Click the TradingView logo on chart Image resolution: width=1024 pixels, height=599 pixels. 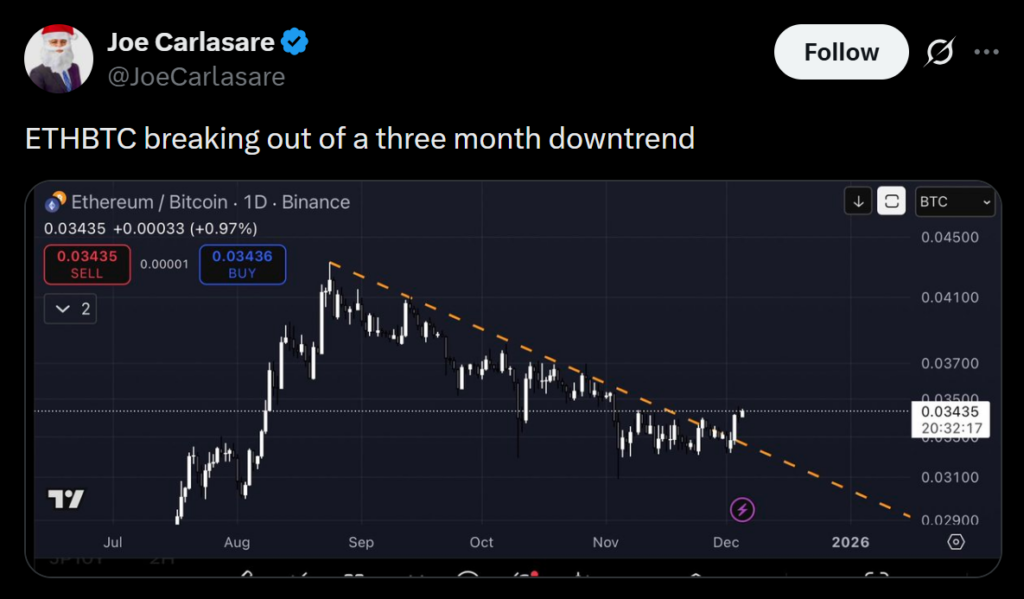pyautogui.click(x=66, y=498)
